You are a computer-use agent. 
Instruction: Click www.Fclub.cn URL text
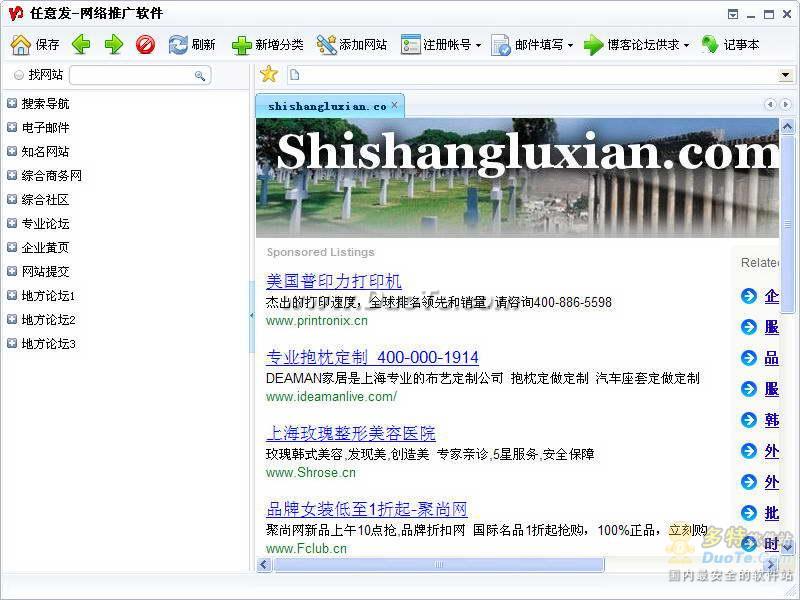tap(306, 548)
